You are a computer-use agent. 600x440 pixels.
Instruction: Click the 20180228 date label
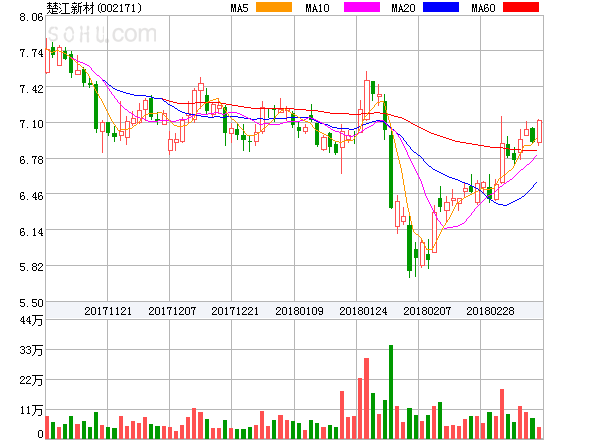pyautogui.click(x=490, y=311)
